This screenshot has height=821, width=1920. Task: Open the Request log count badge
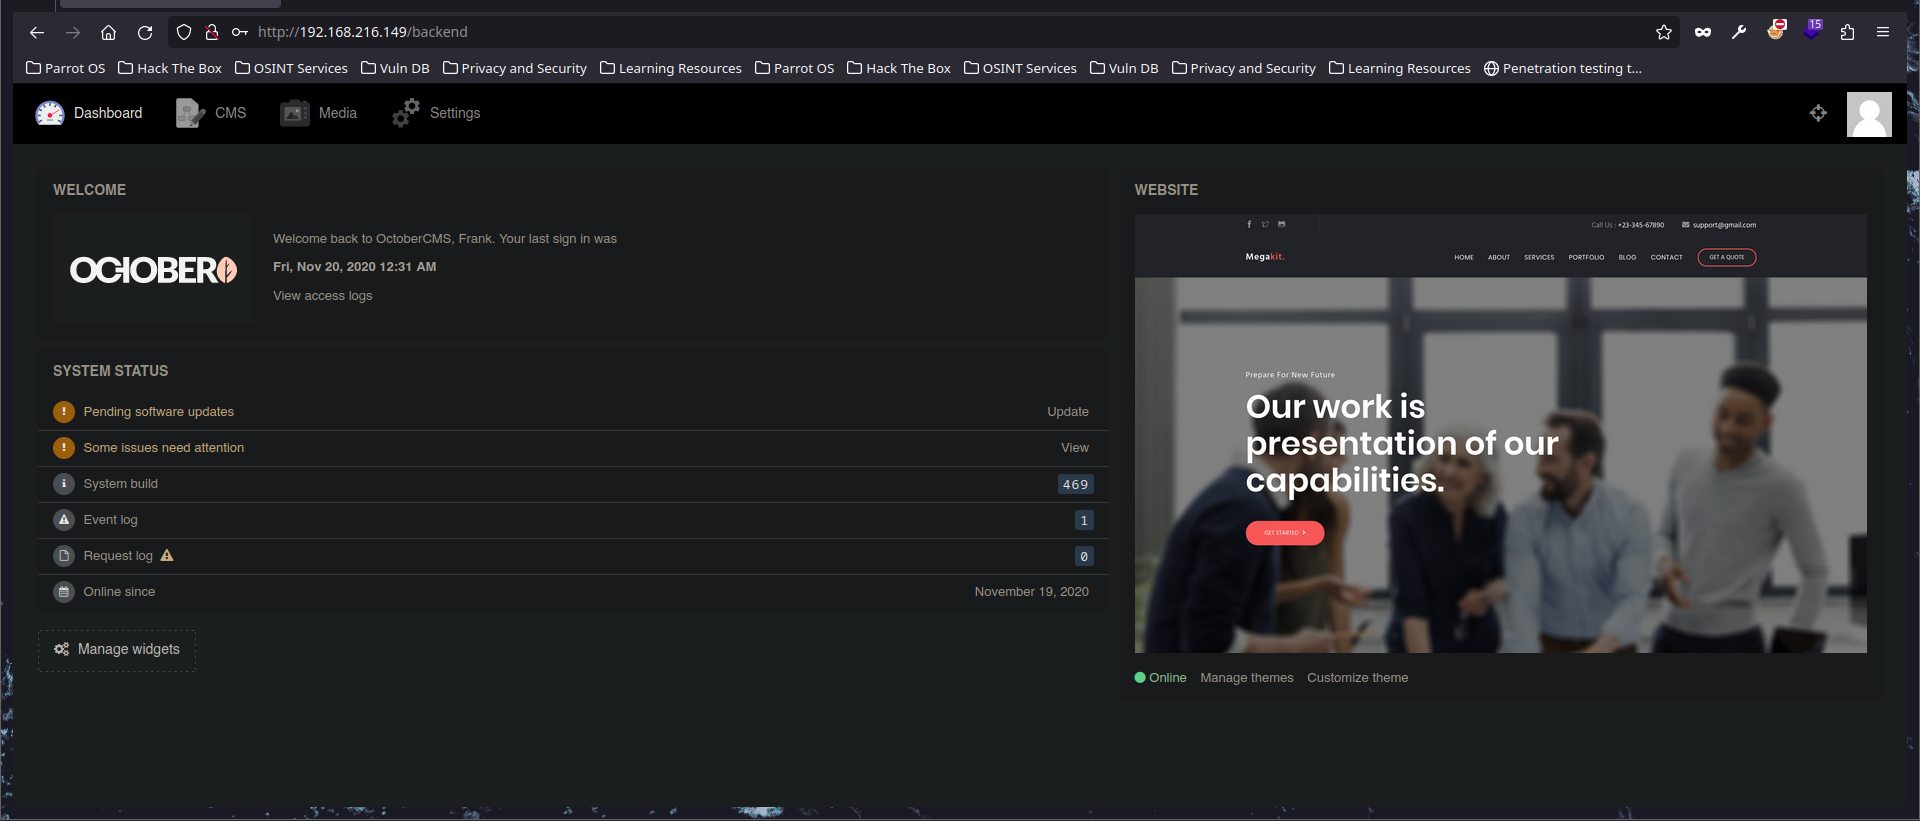point(1084,556)
